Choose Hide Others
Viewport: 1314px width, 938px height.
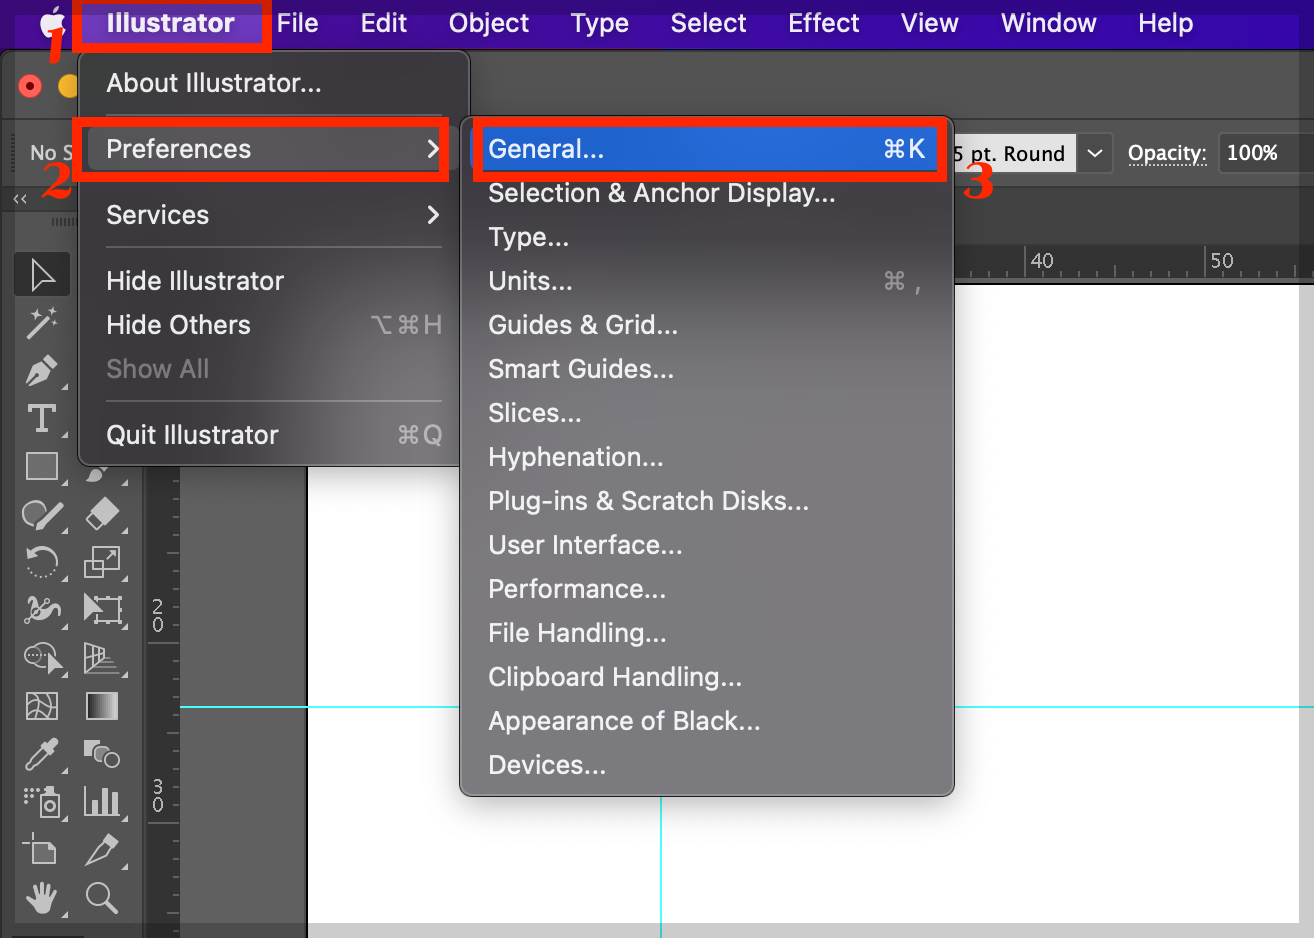pos(274,325)
